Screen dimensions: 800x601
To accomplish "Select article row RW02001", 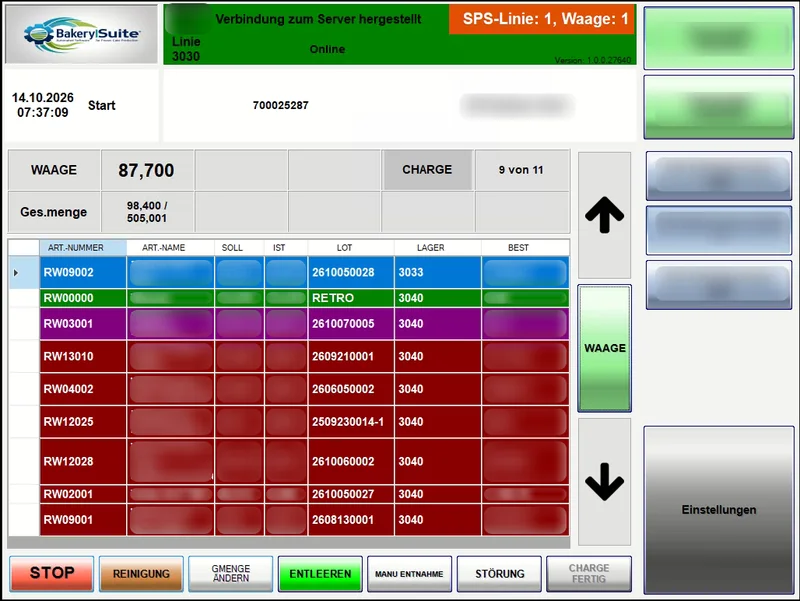I will (304, 494).
